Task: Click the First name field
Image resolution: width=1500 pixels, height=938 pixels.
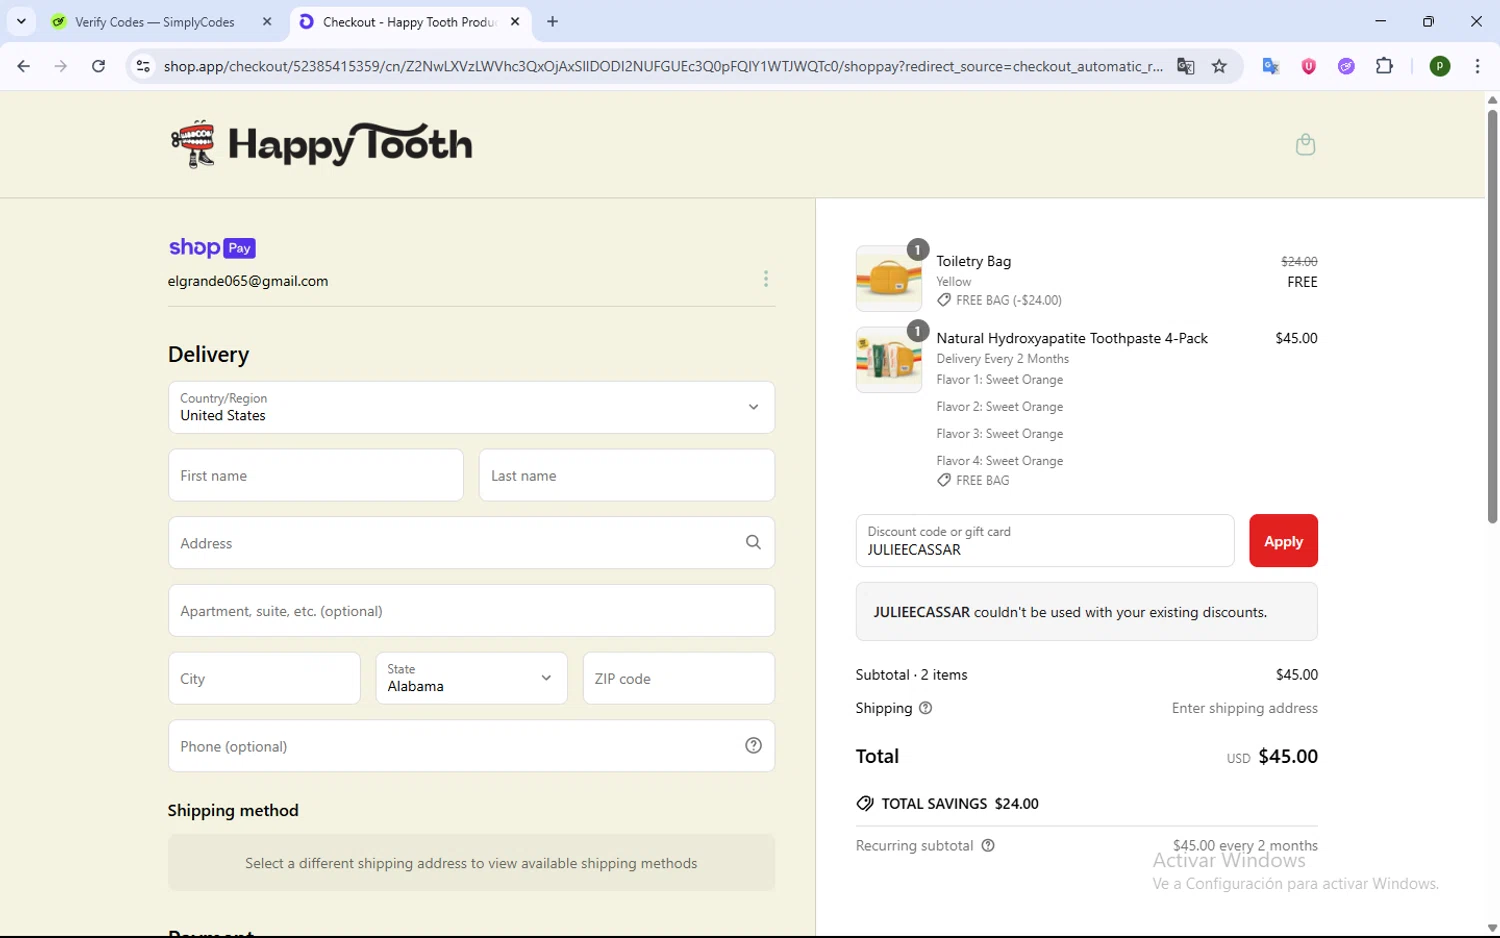Action: click(x=316, y=475)
